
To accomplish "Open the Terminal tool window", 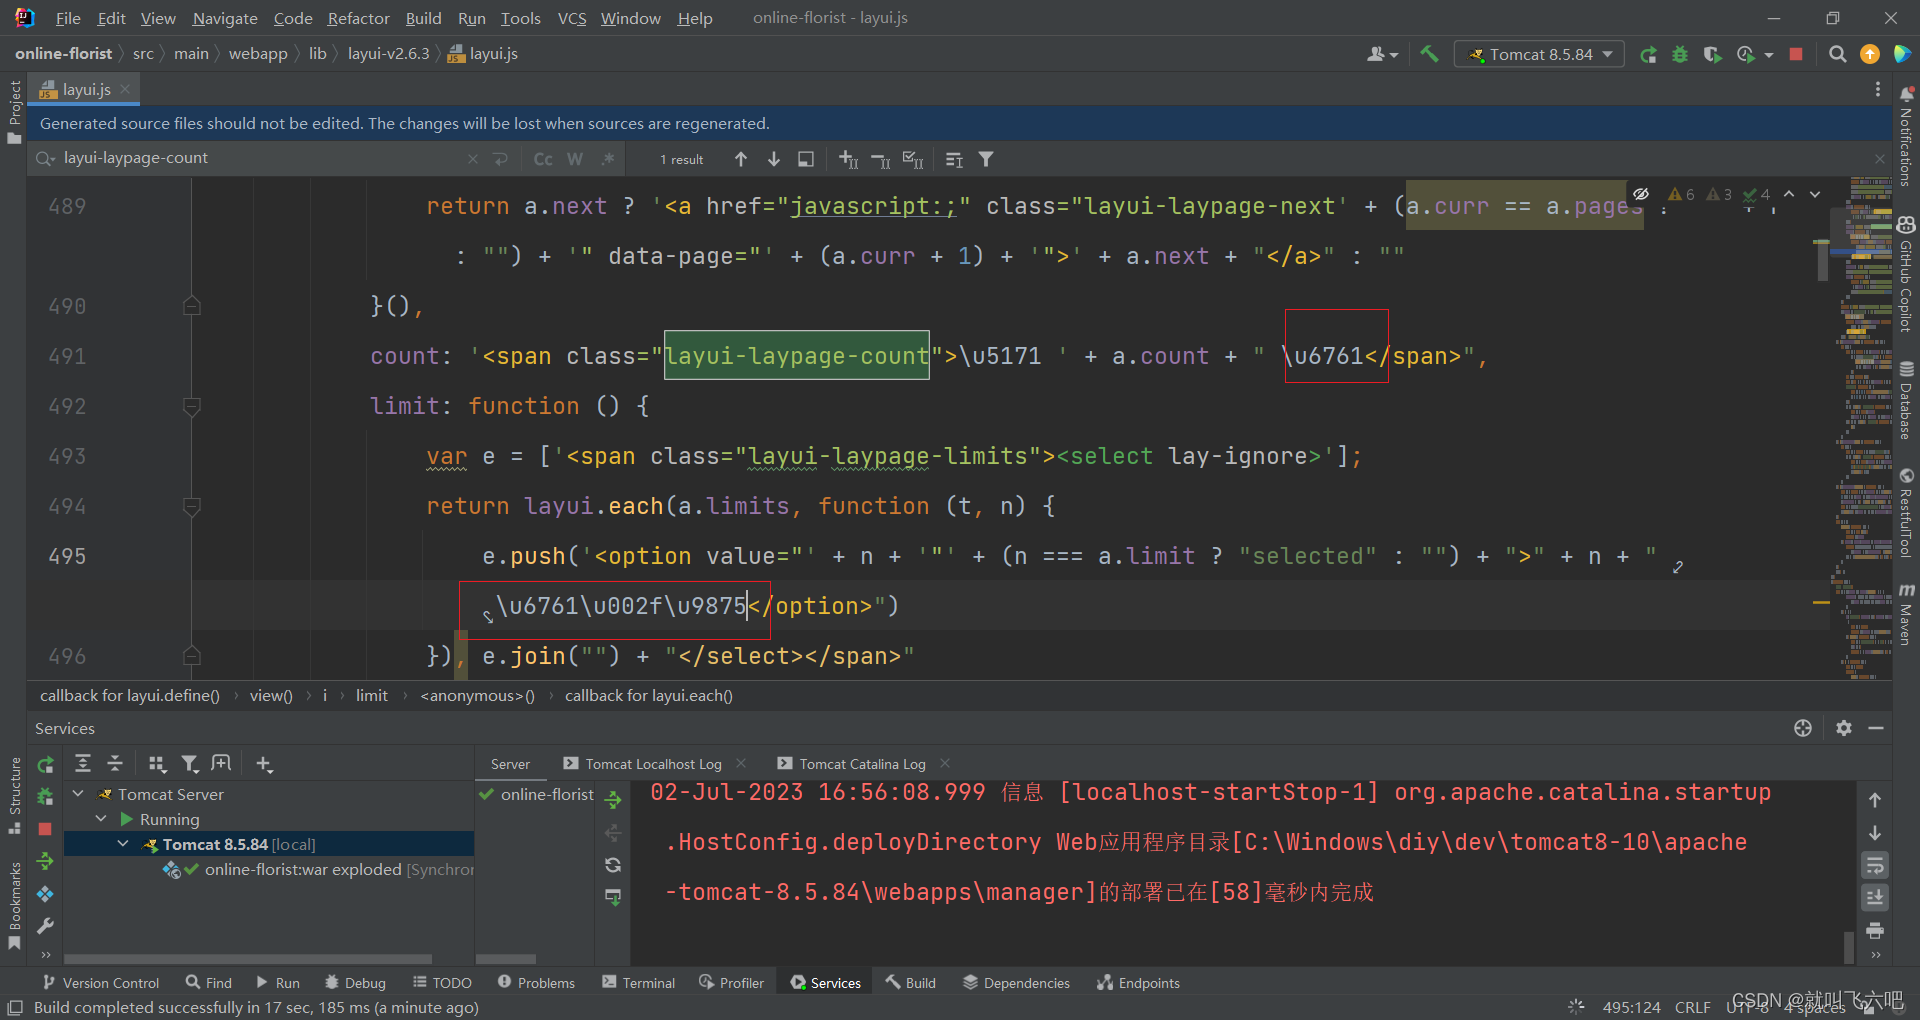I will pos(639,983).
